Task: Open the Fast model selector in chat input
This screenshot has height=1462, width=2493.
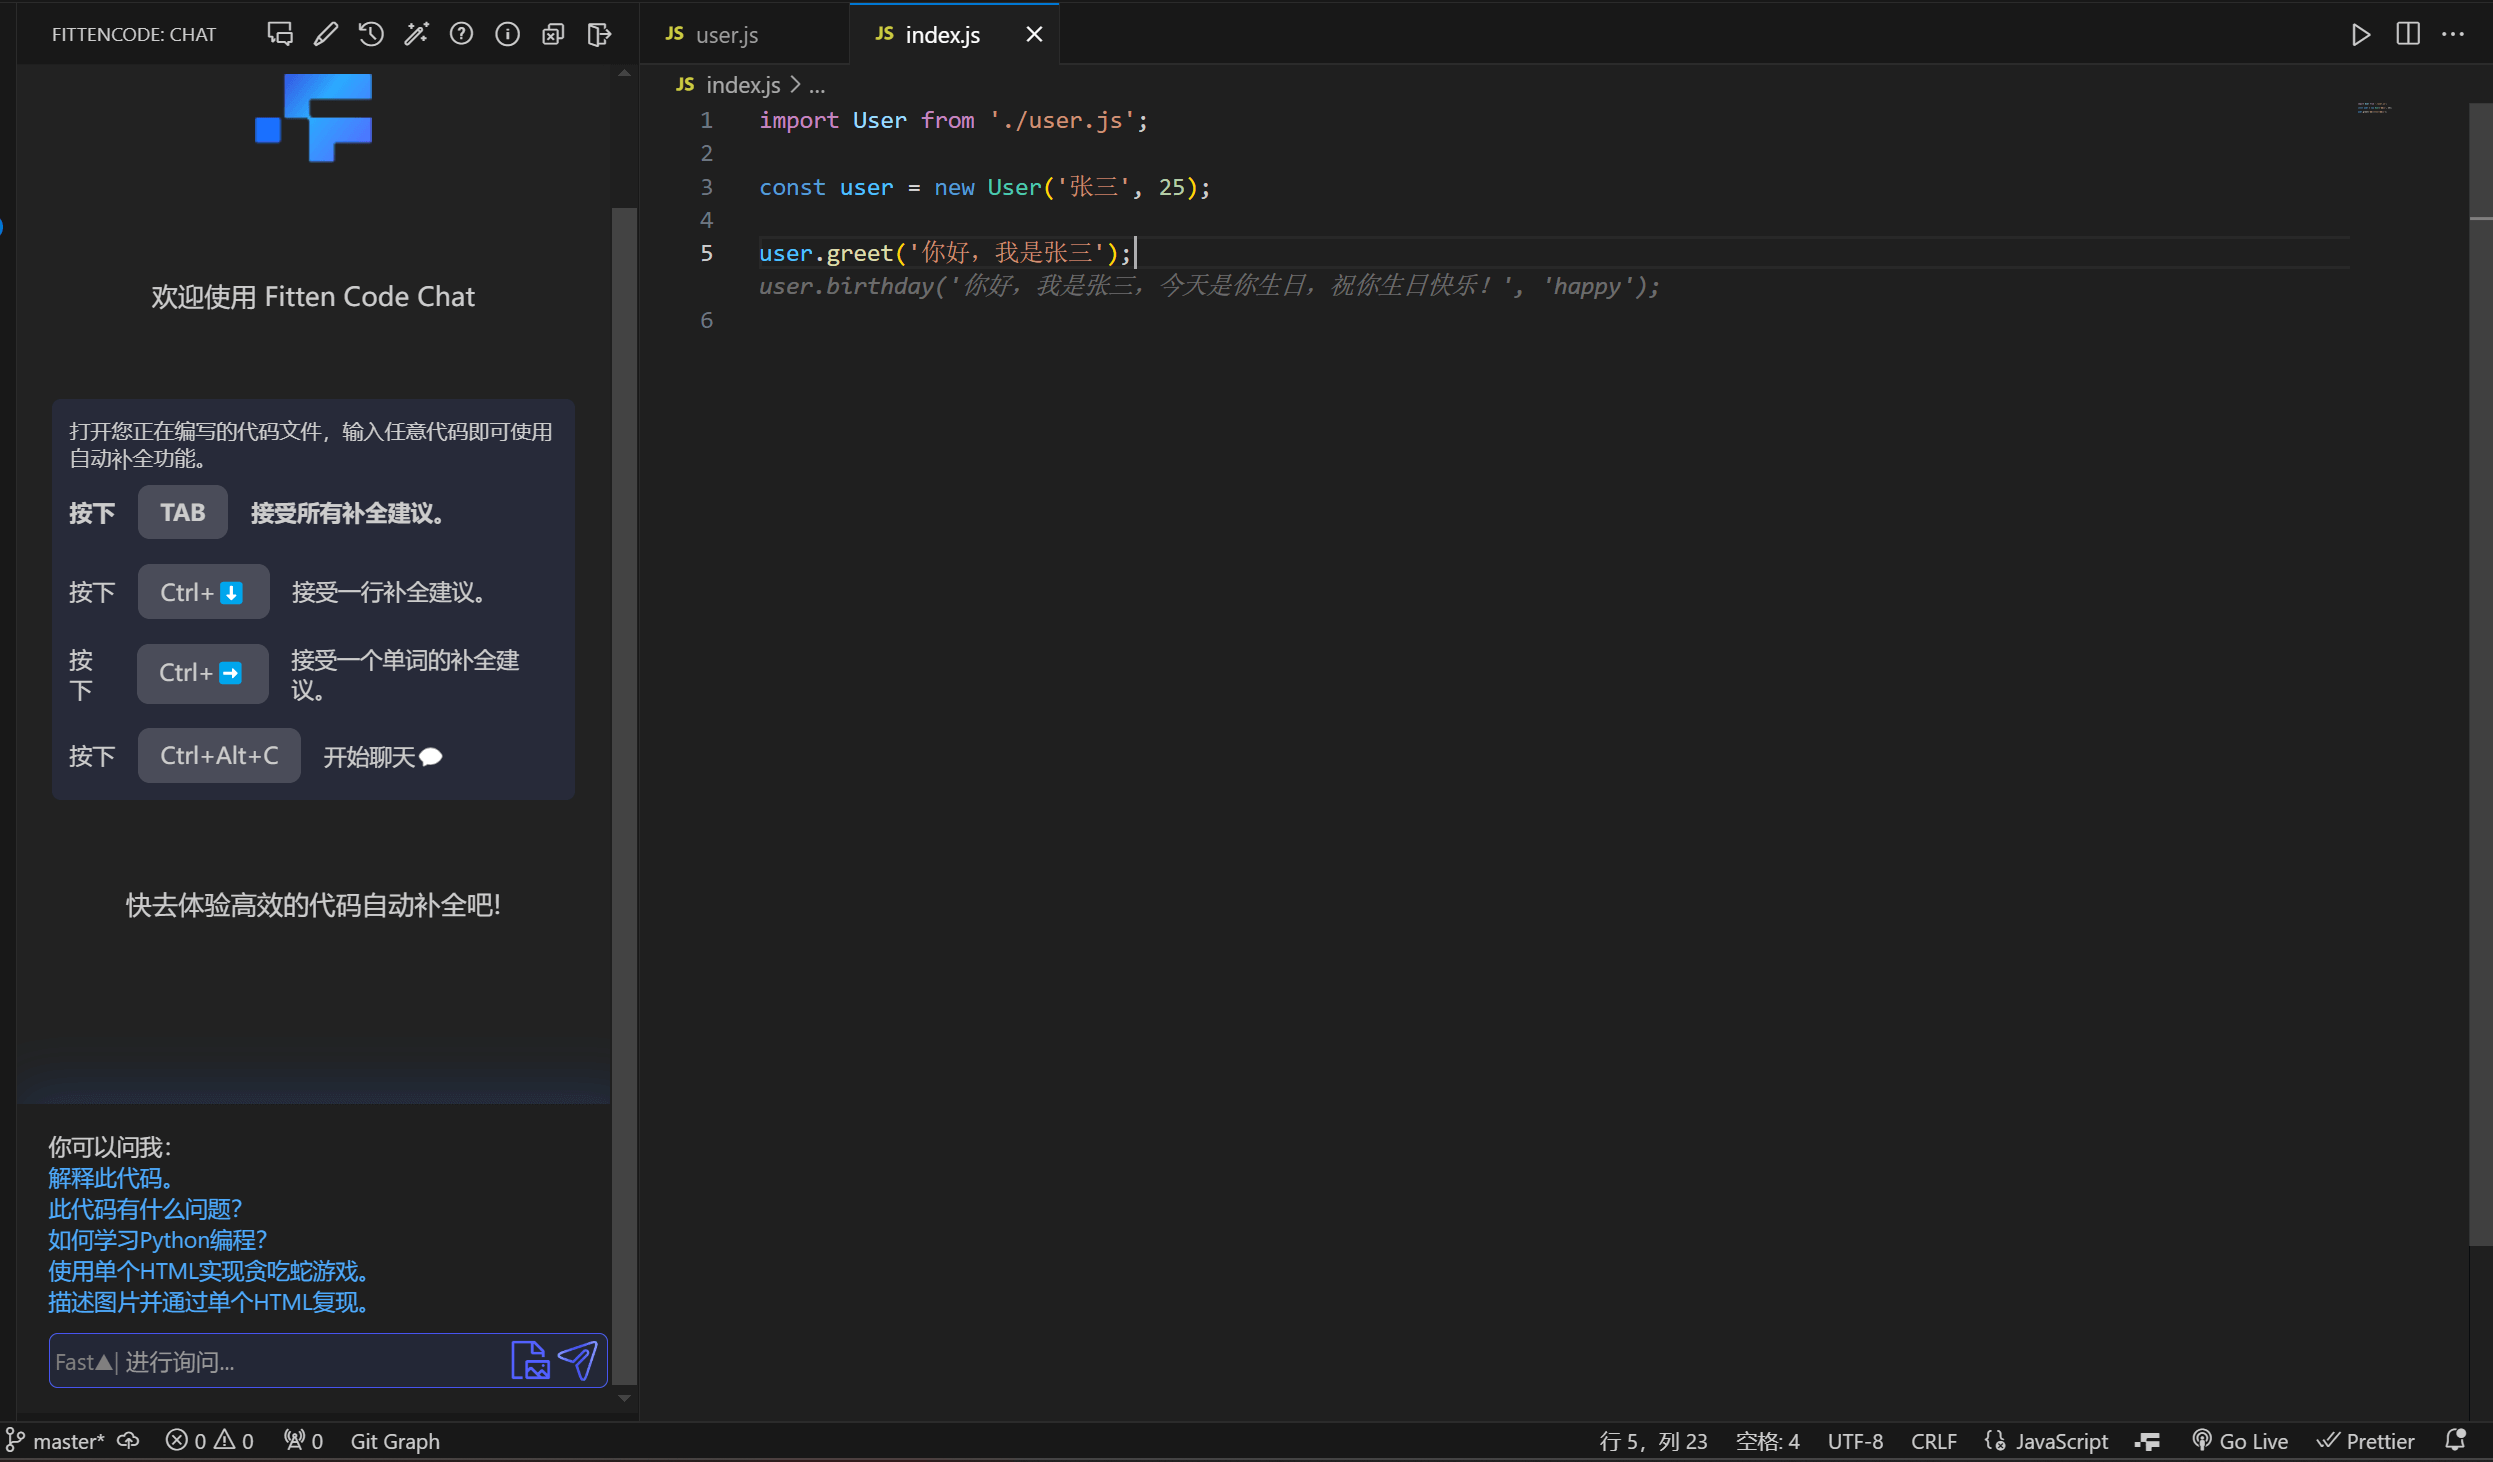Action: (84, 1362)
